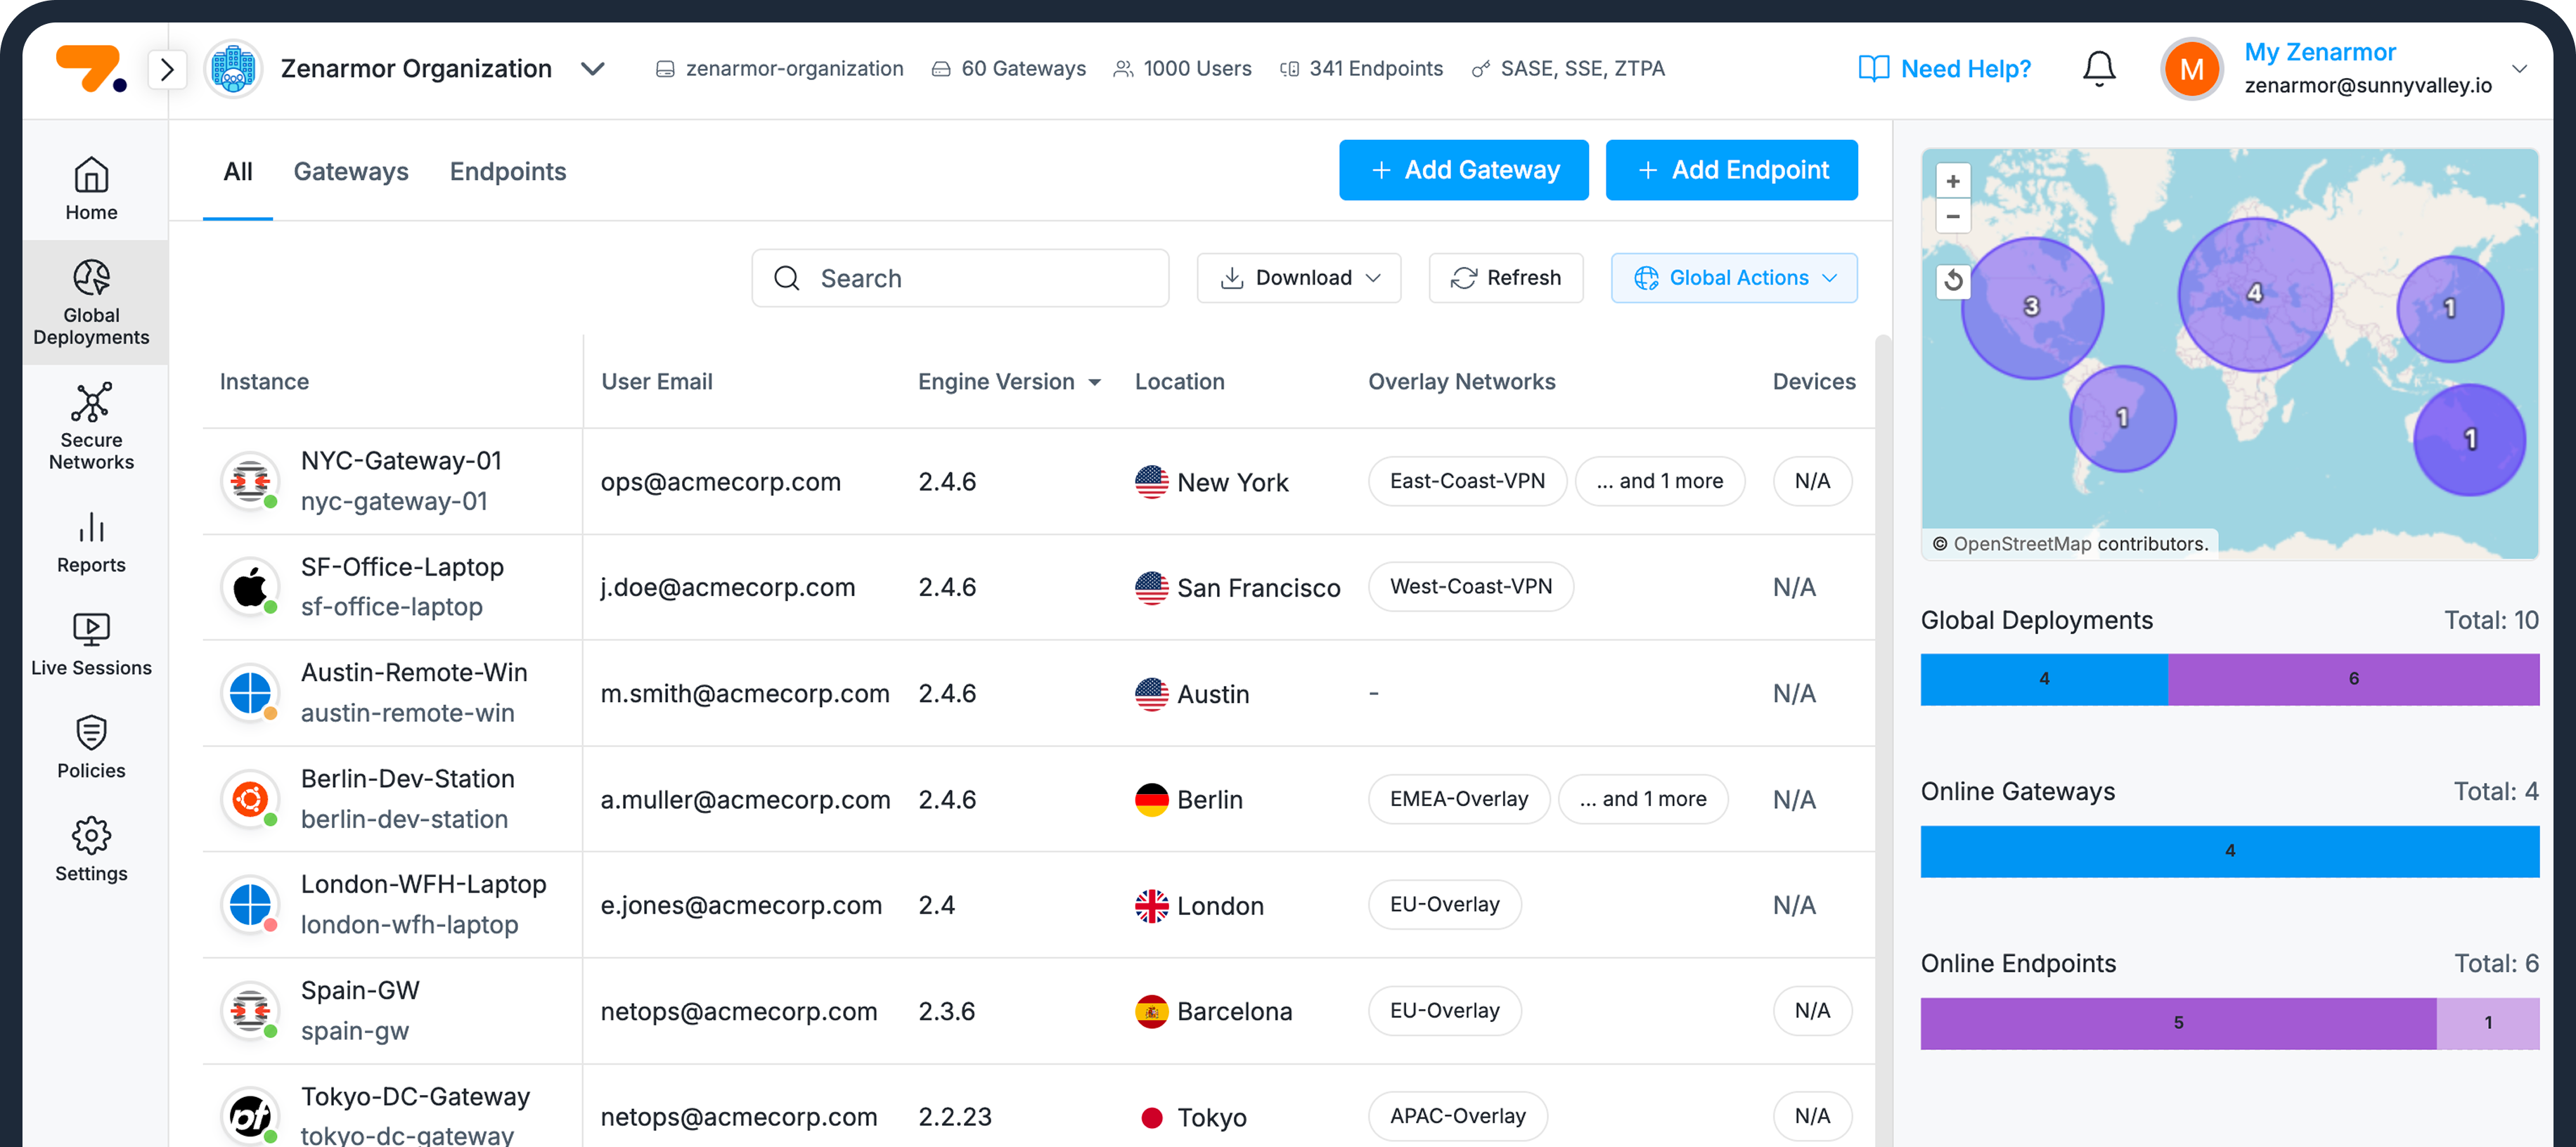Image resolution: width=2576 pixels, height=1147 pixels.
Task: Expand the Download options dropdown
Action: pos(1299,277)
